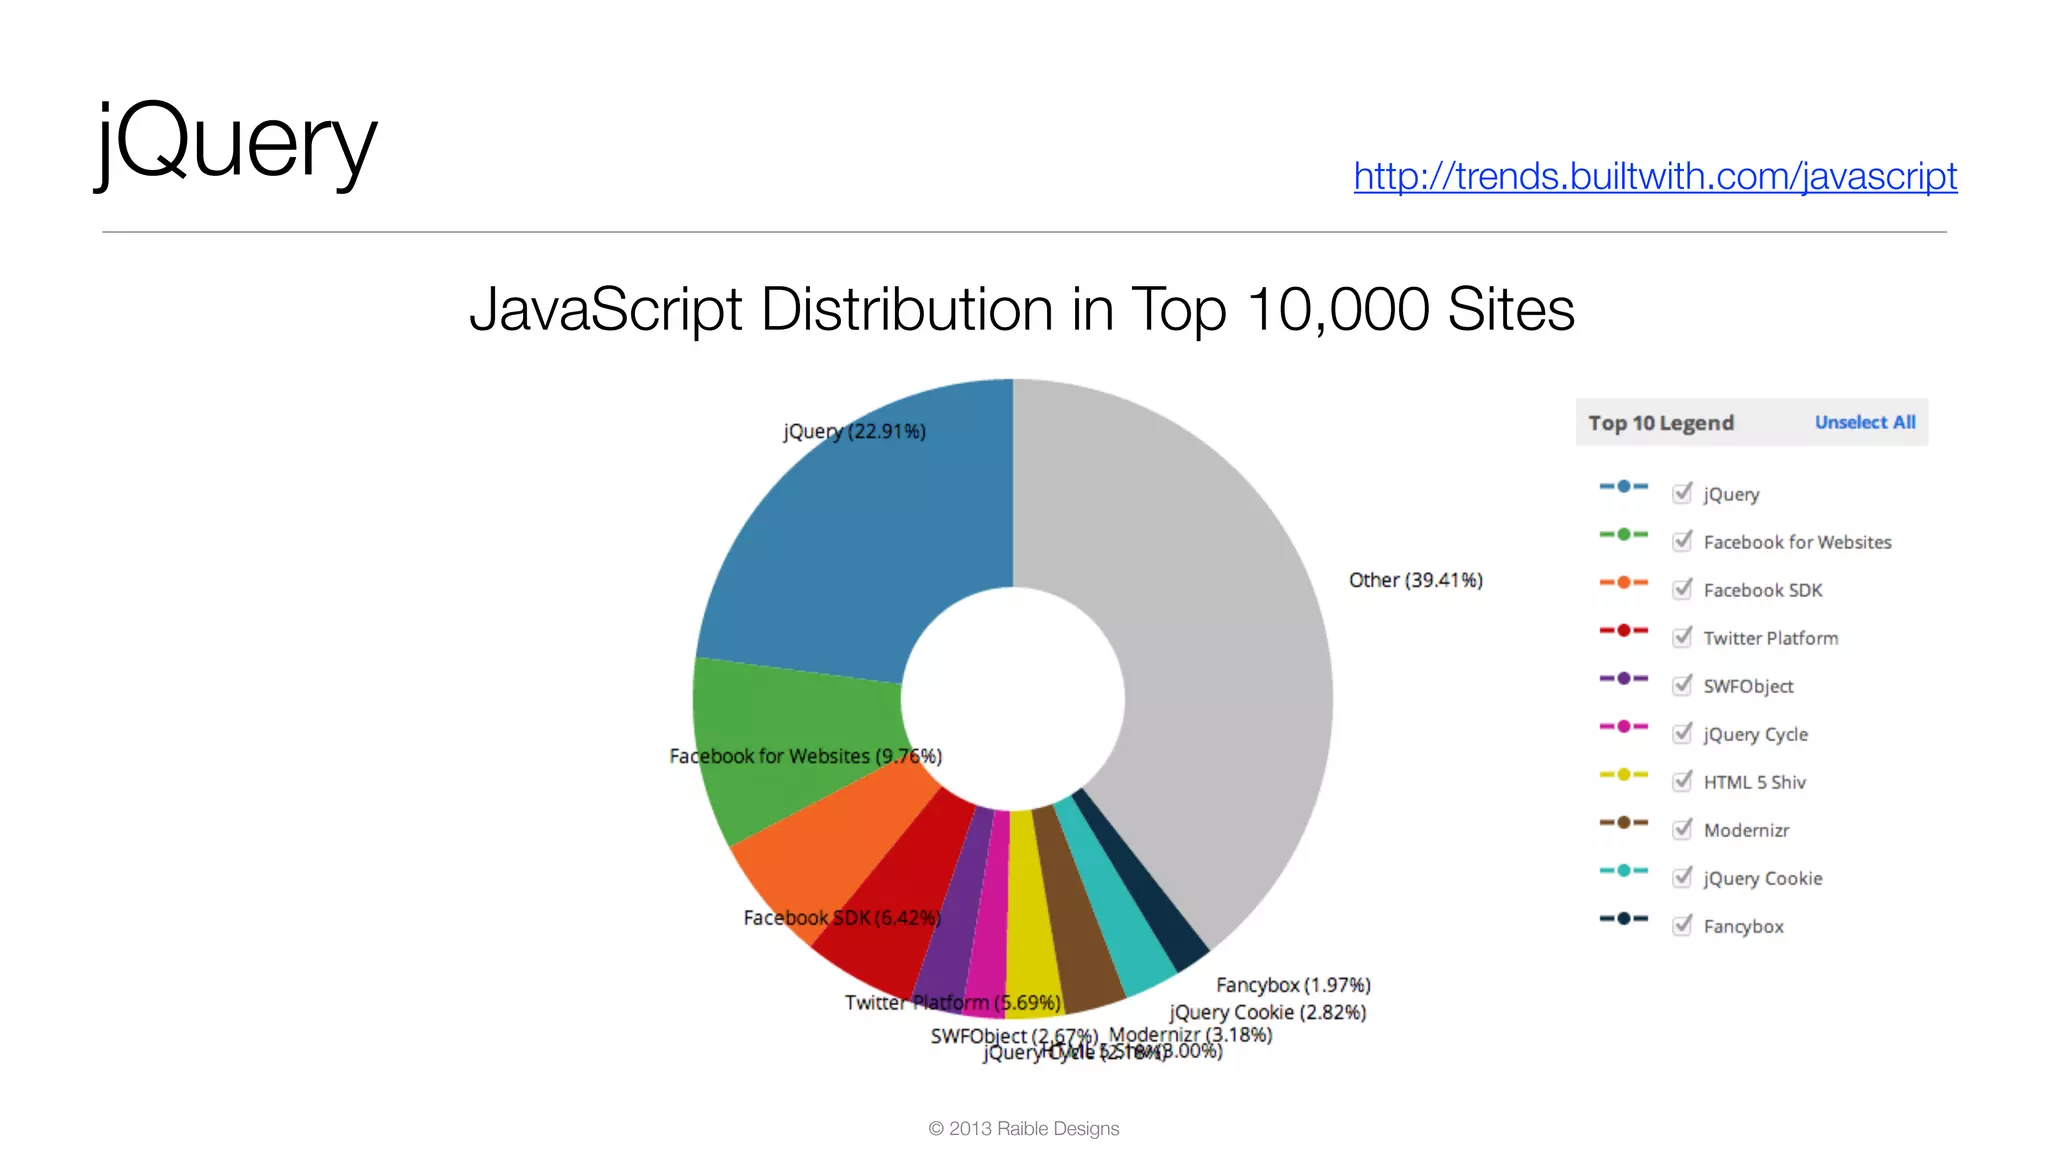Click the 'jQuery (22.91%)' chart label

coord(855,431)
